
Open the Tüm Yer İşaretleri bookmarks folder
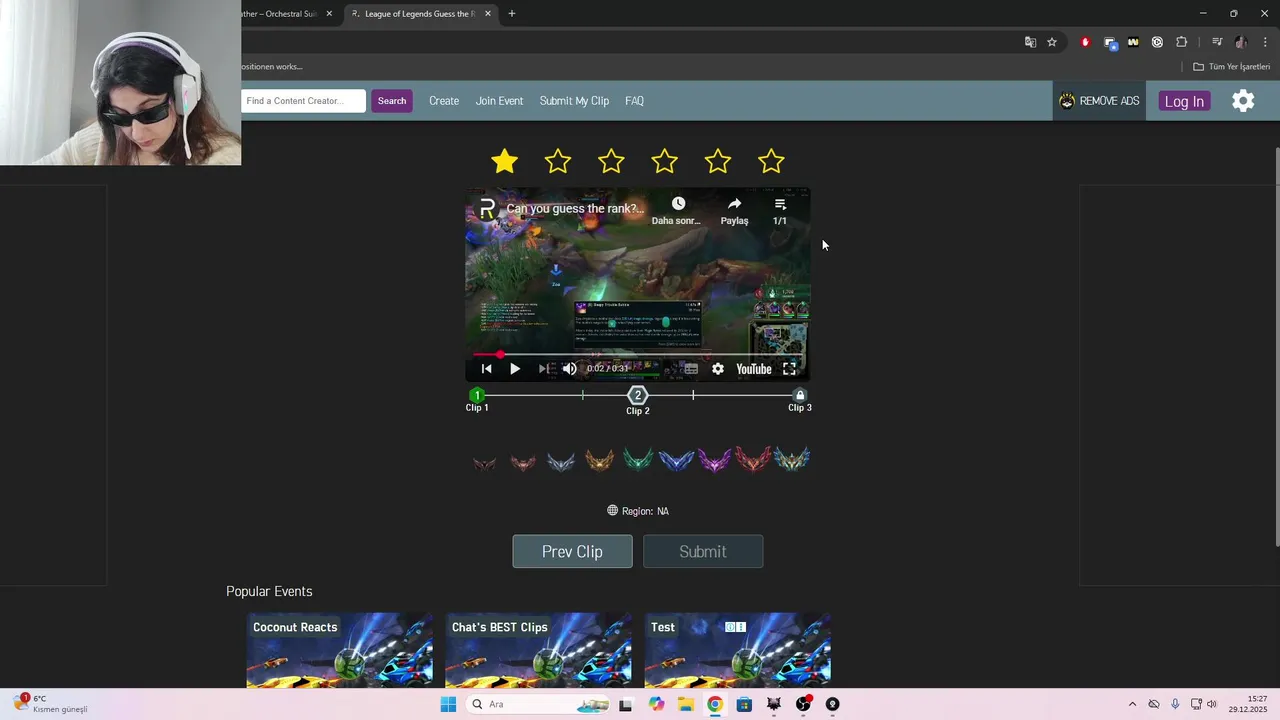(1231, 67)
